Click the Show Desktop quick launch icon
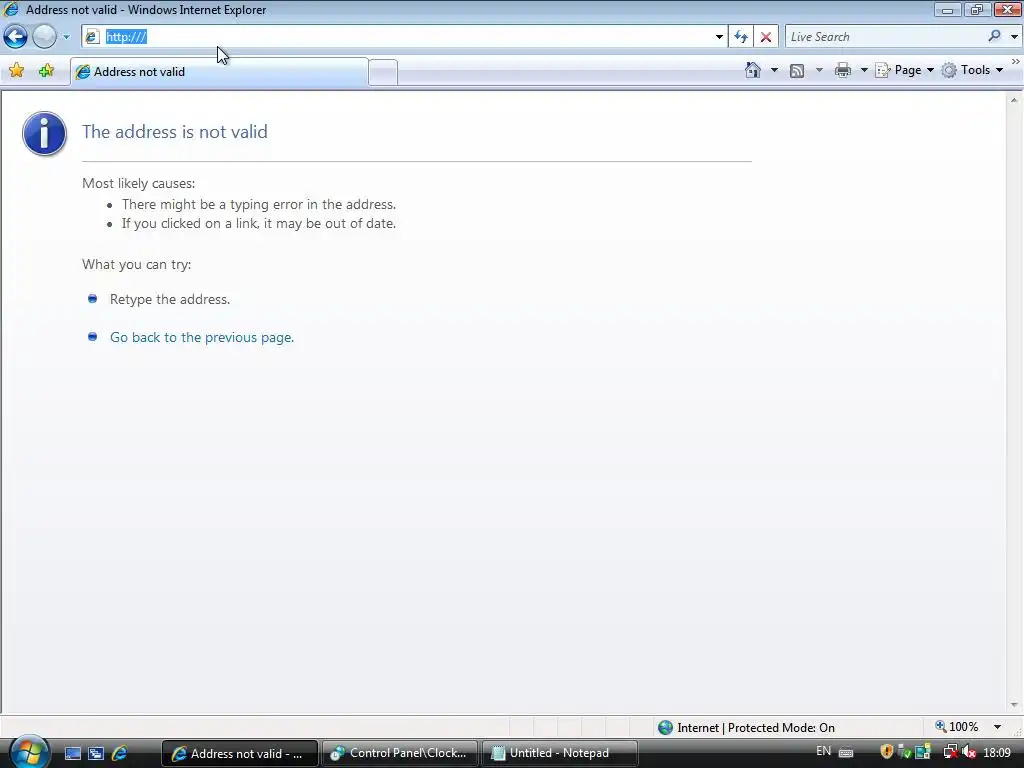The width and height of the screenshot is (1024, 768). click(x=72, y=754)
